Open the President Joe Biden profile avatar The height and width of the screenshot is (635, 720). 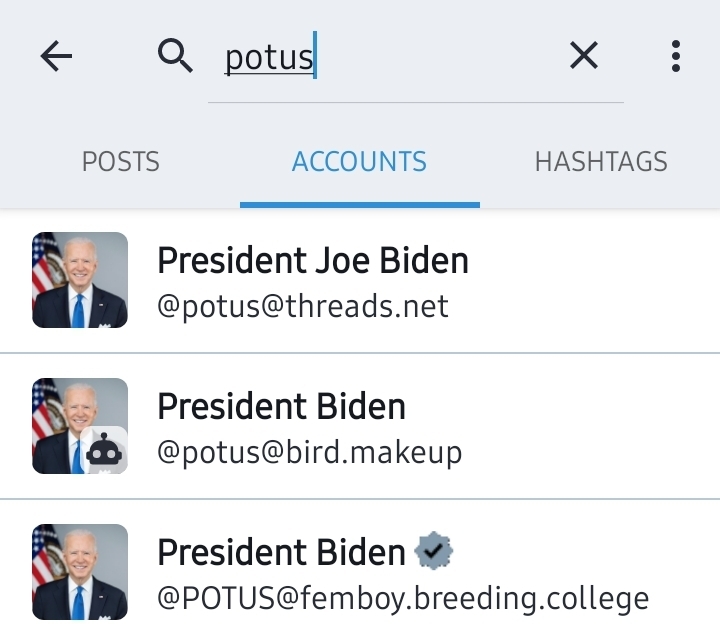click(80, 280)
